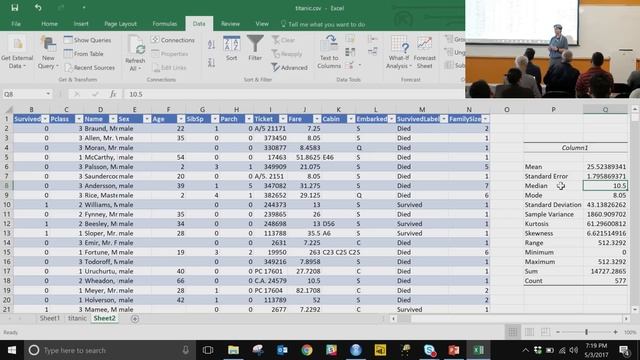Switch to Normal view icon
The height and width of the screenshot is (360, 640).
(513, 332)
